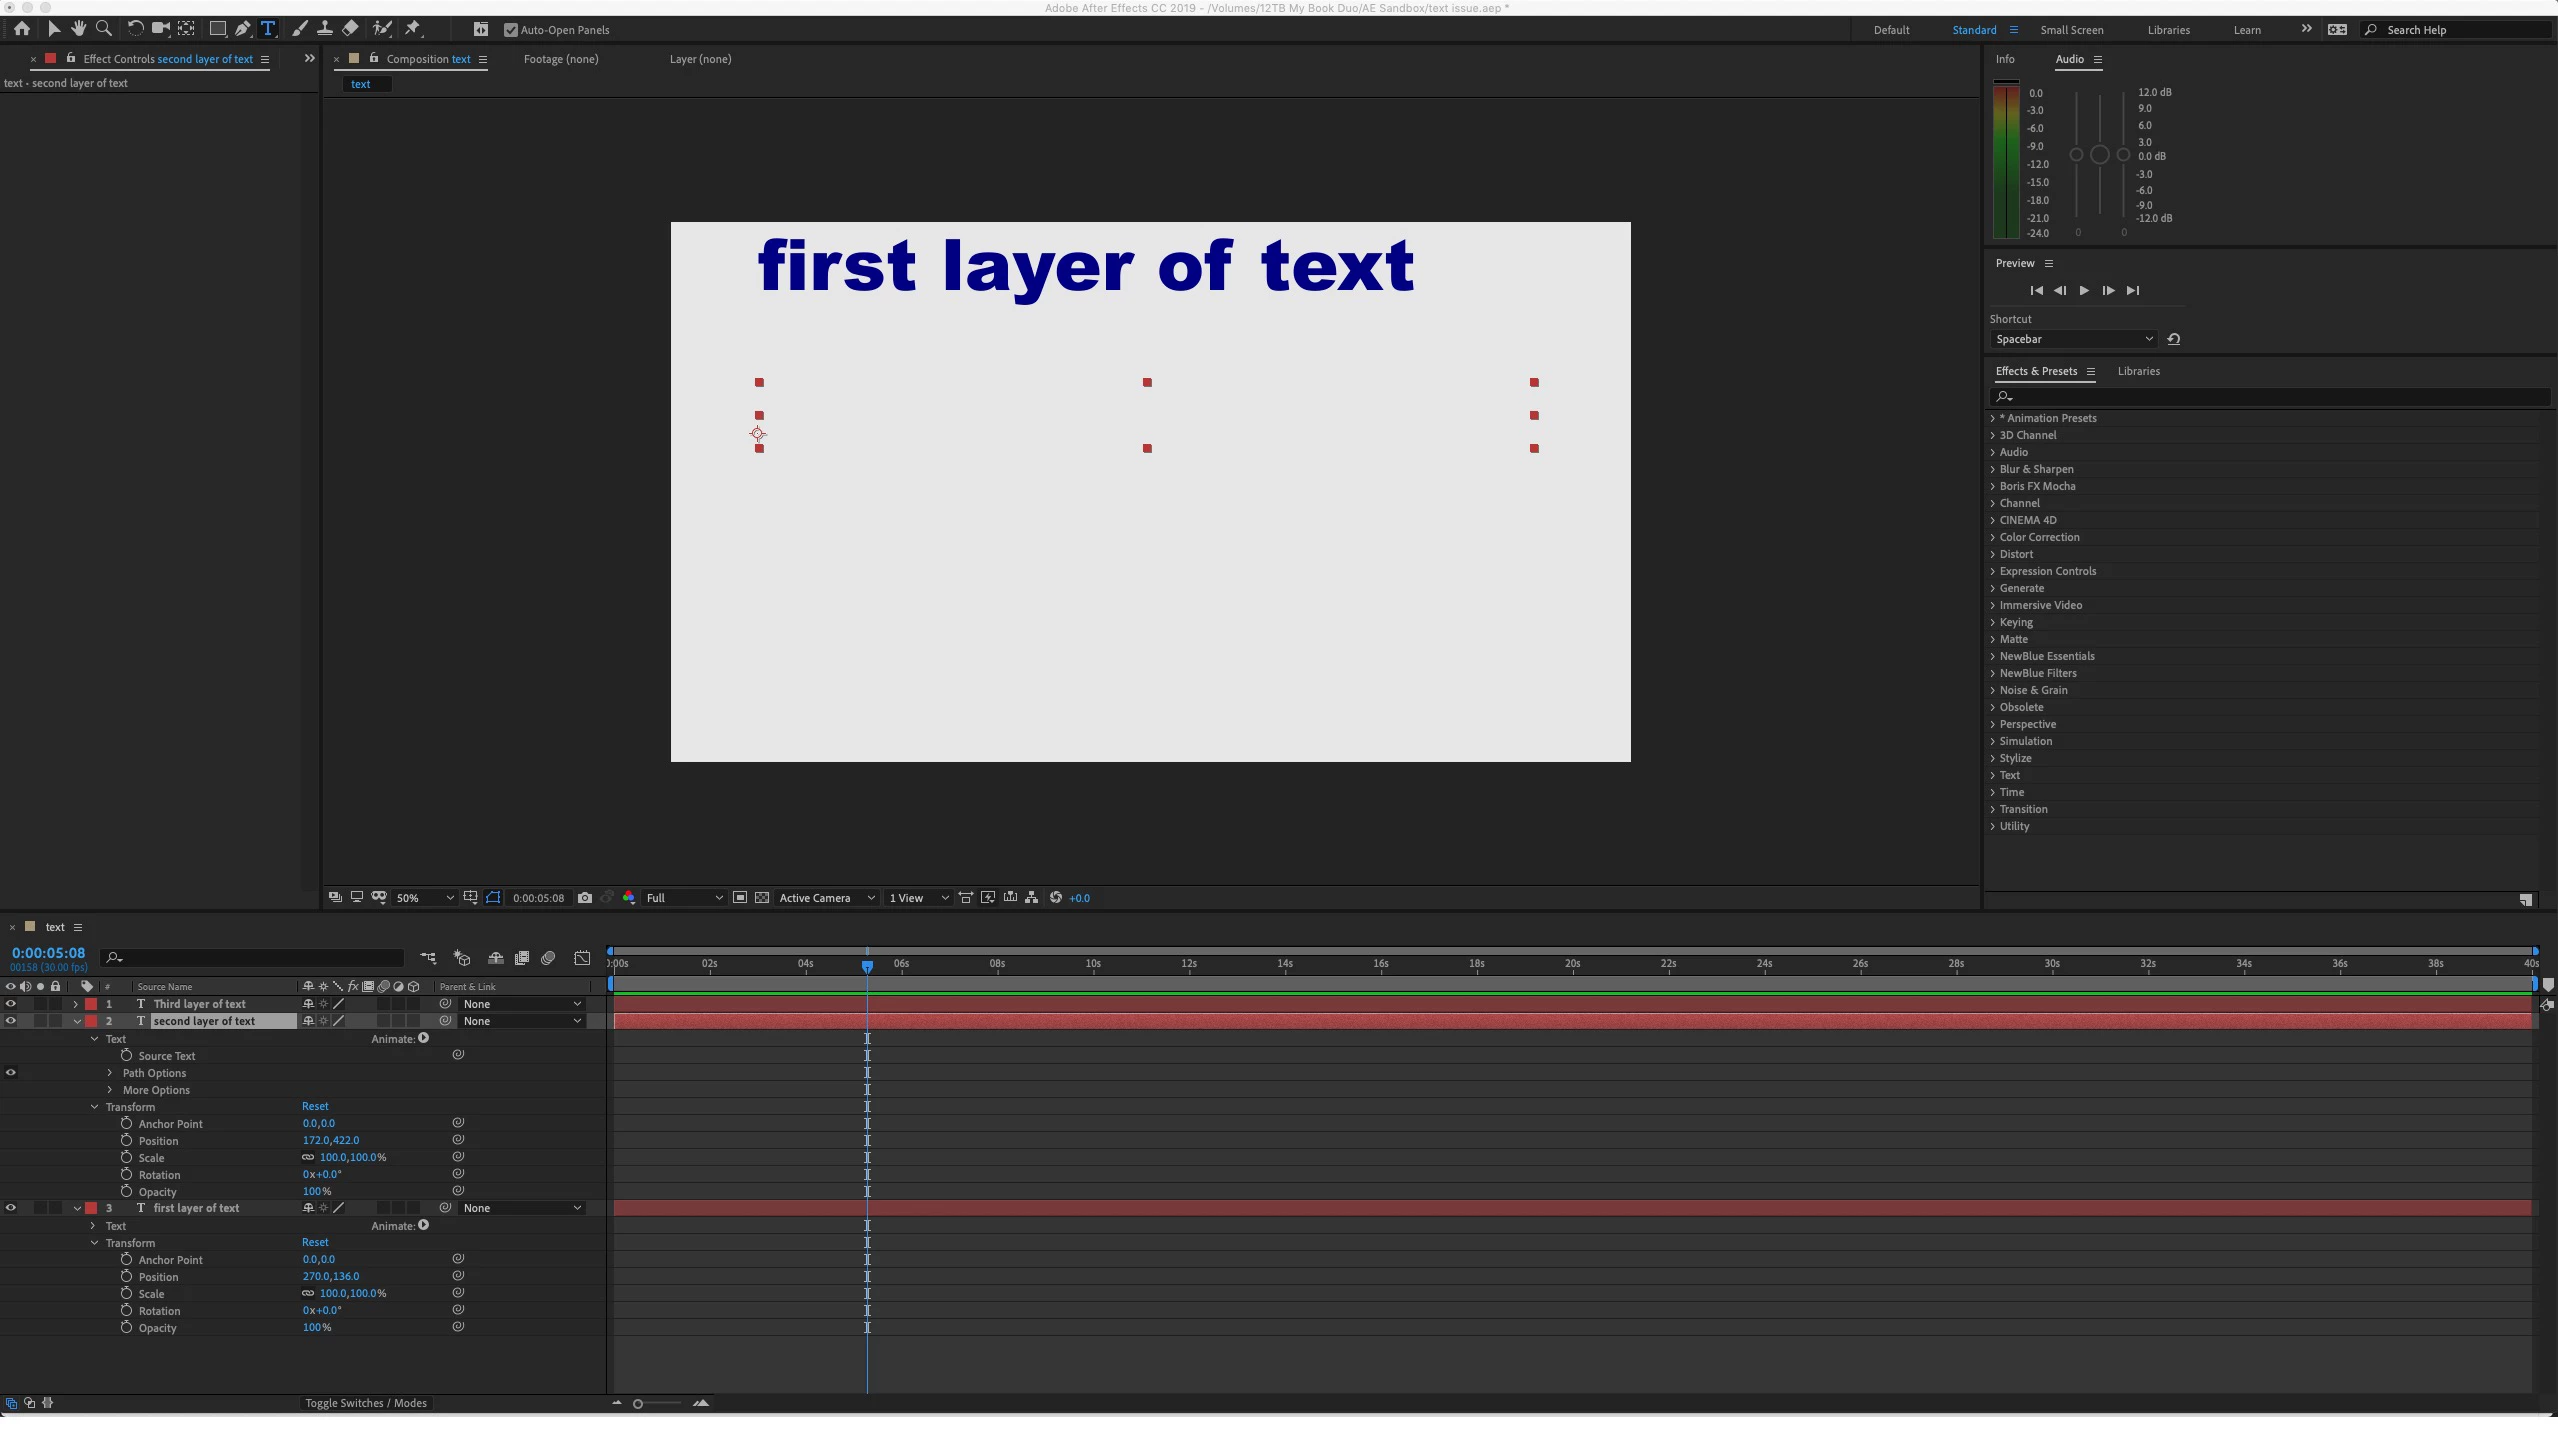Select the Clone Stamp tool
This screenshot has height=1434, width=2558.
324,29
